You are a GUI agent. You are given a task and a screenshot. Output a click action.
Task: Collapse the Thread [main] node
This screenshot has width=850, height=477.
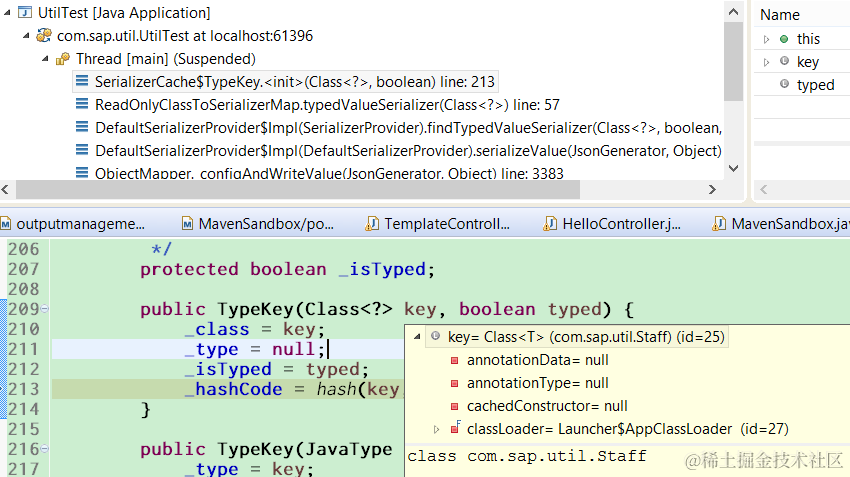point(45,59)
